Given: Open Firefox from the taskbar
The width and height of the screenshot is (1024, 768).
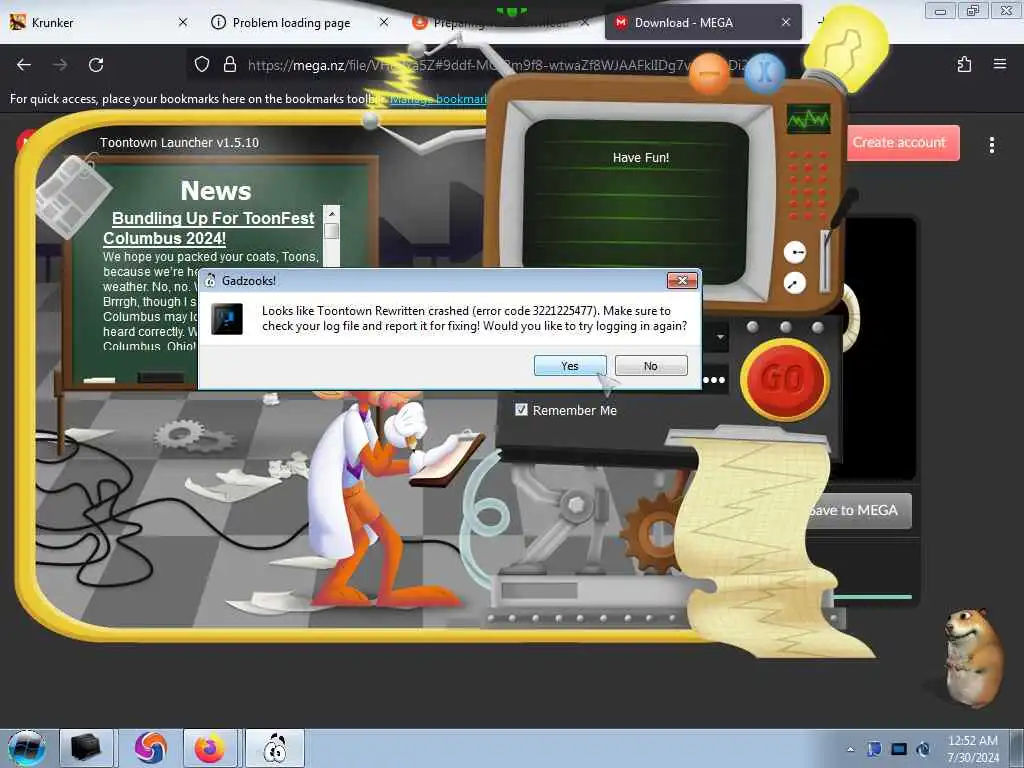Looking at the screenshot, I should [x=209, y=748].
